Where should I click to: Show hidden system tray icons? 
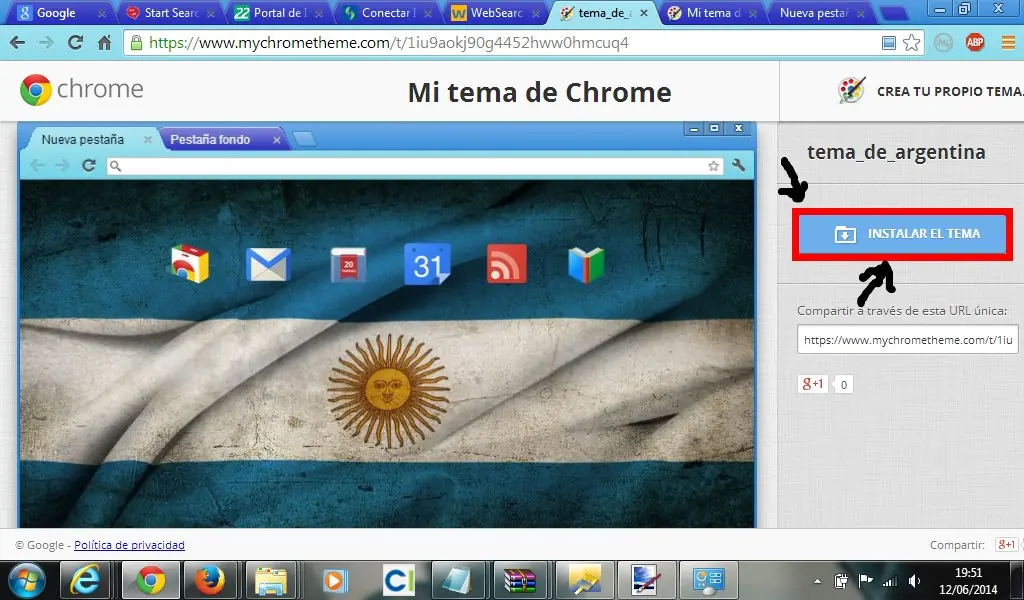click(x=817, y=580)
